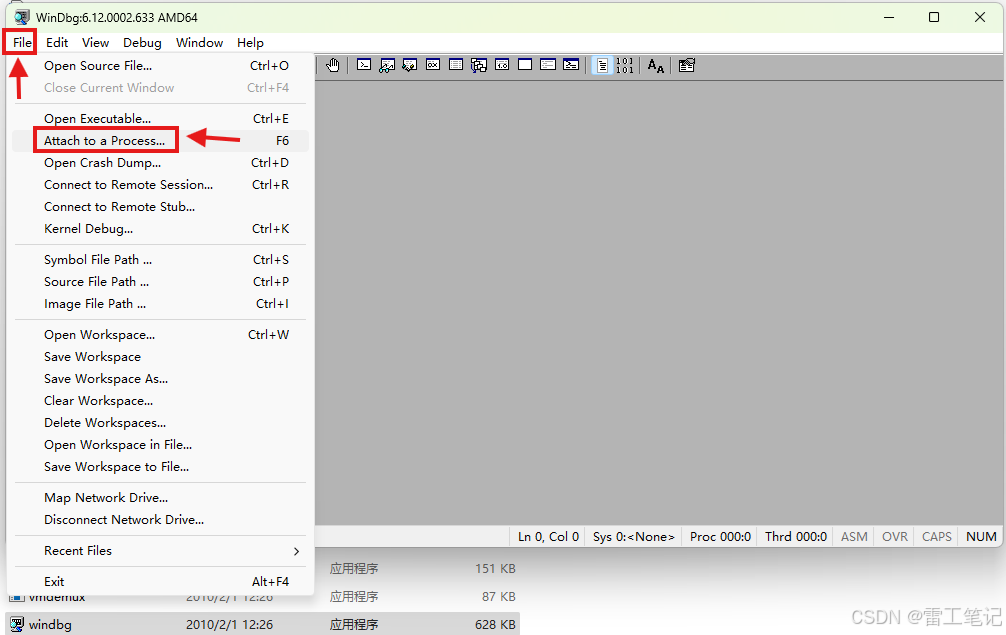1006x635 pixels.
Task: Click the Proc 000:0 status field
Action: 720,537
